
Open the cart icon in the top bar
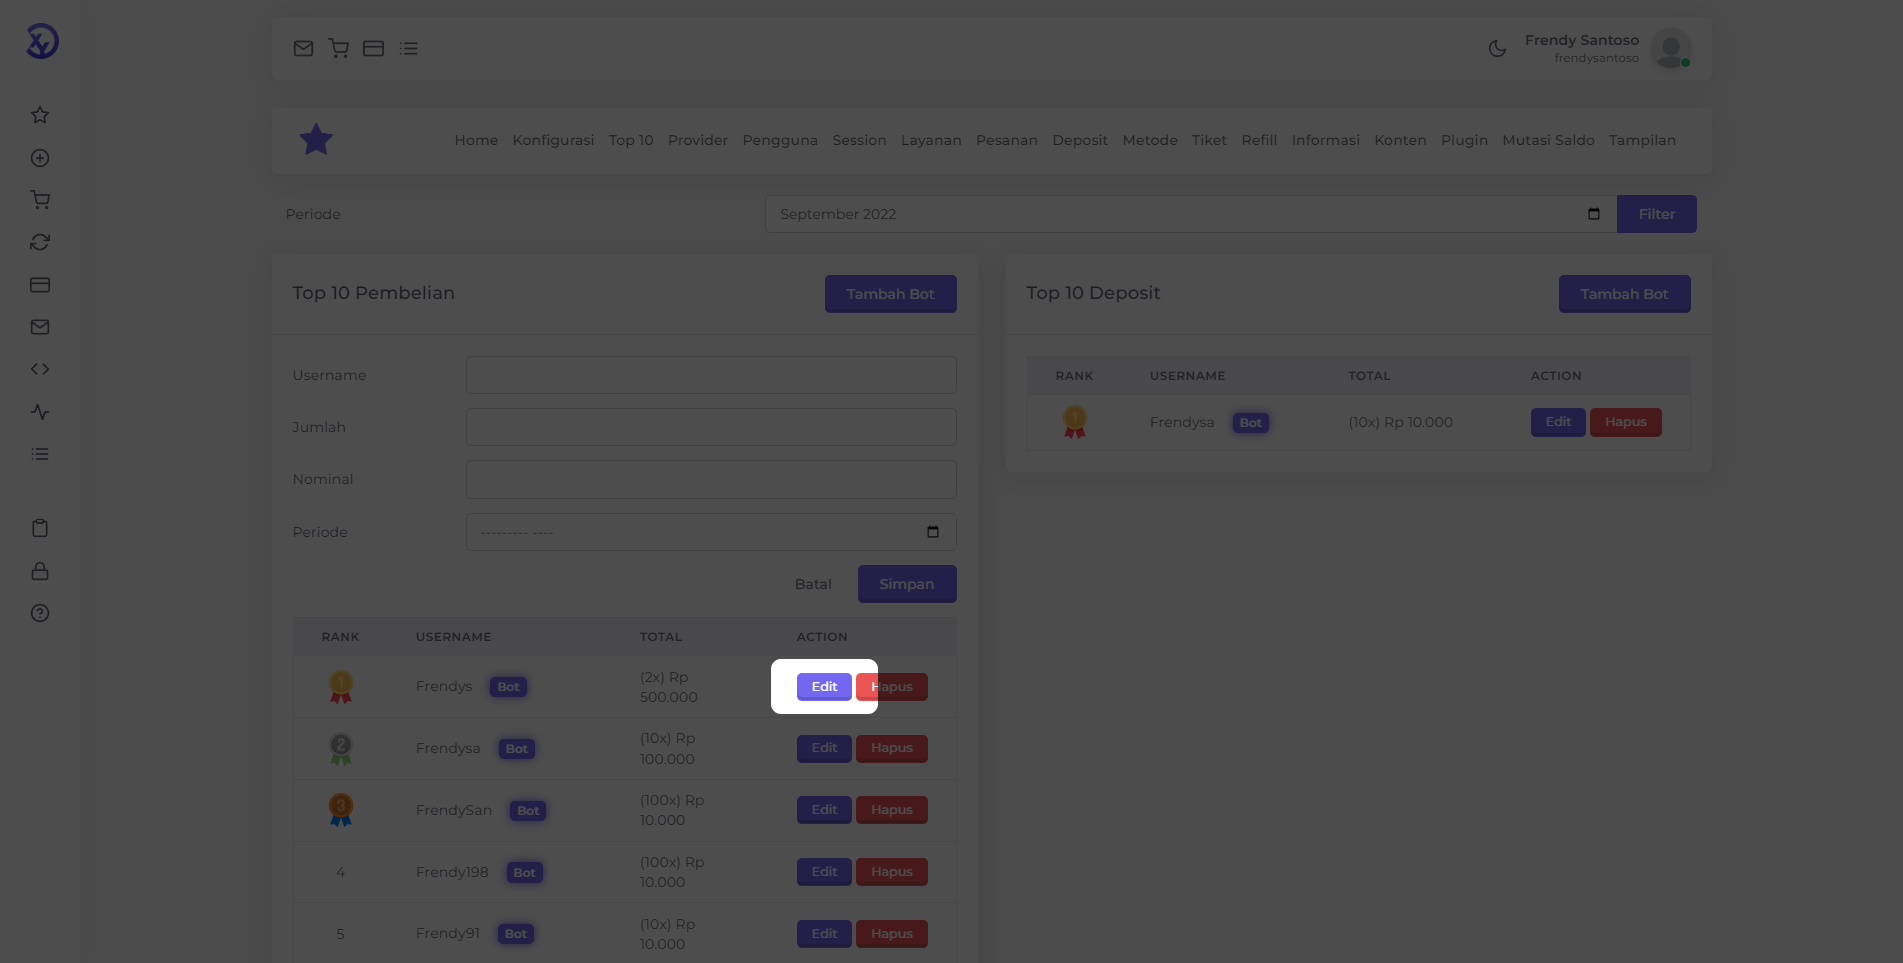click(x=338, y=48)
